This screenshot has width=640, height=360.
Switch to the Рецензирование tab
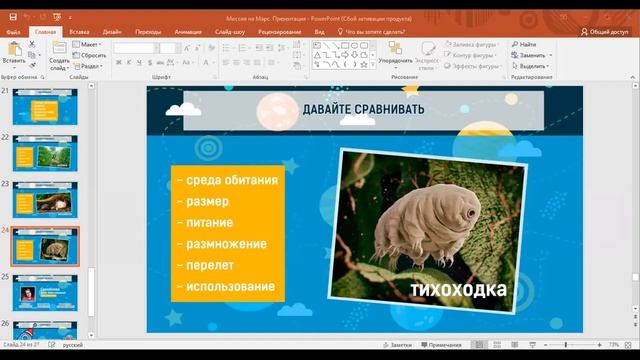[x=280, y=32]
